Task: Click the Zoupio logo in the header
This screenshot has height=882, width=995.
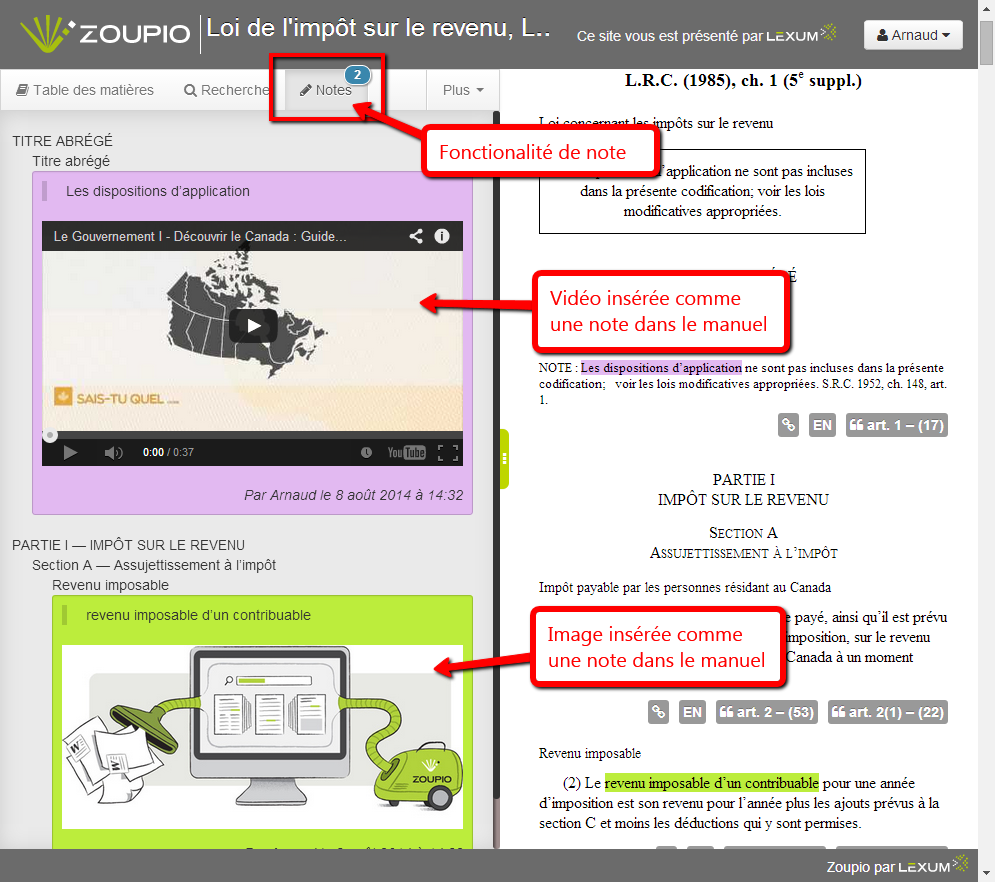Action: (x=105, y=33)
